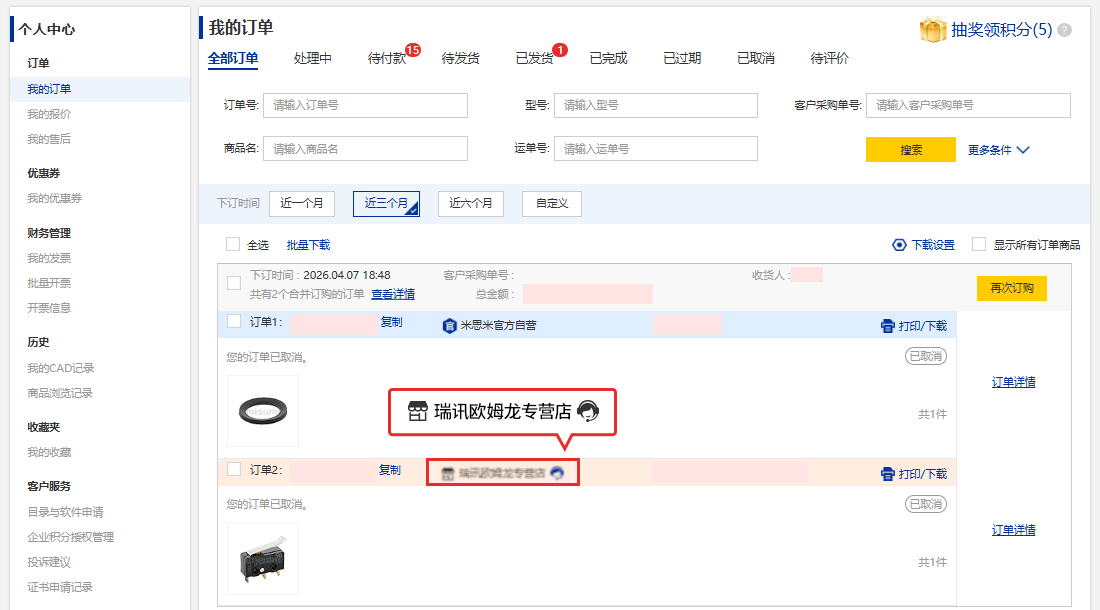Switch to the 待付款 tab

[386, 59]
